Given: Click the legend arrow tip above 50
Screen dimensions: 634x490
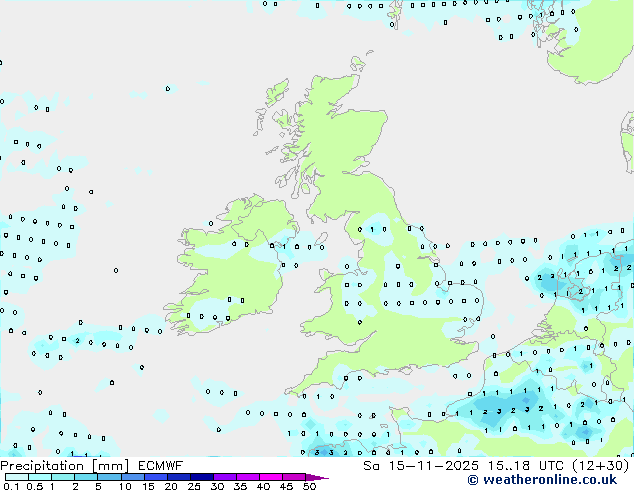Looking at the screenshot, I should [317, 477].
